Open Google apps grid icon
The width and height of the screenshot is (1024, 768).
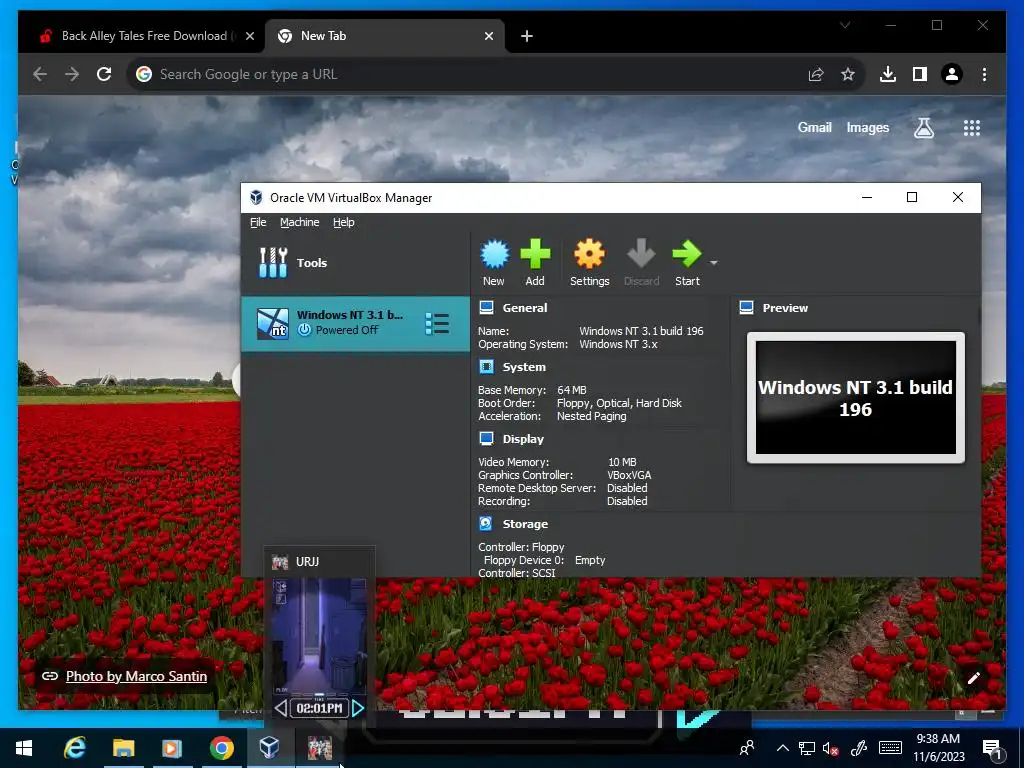972,128
